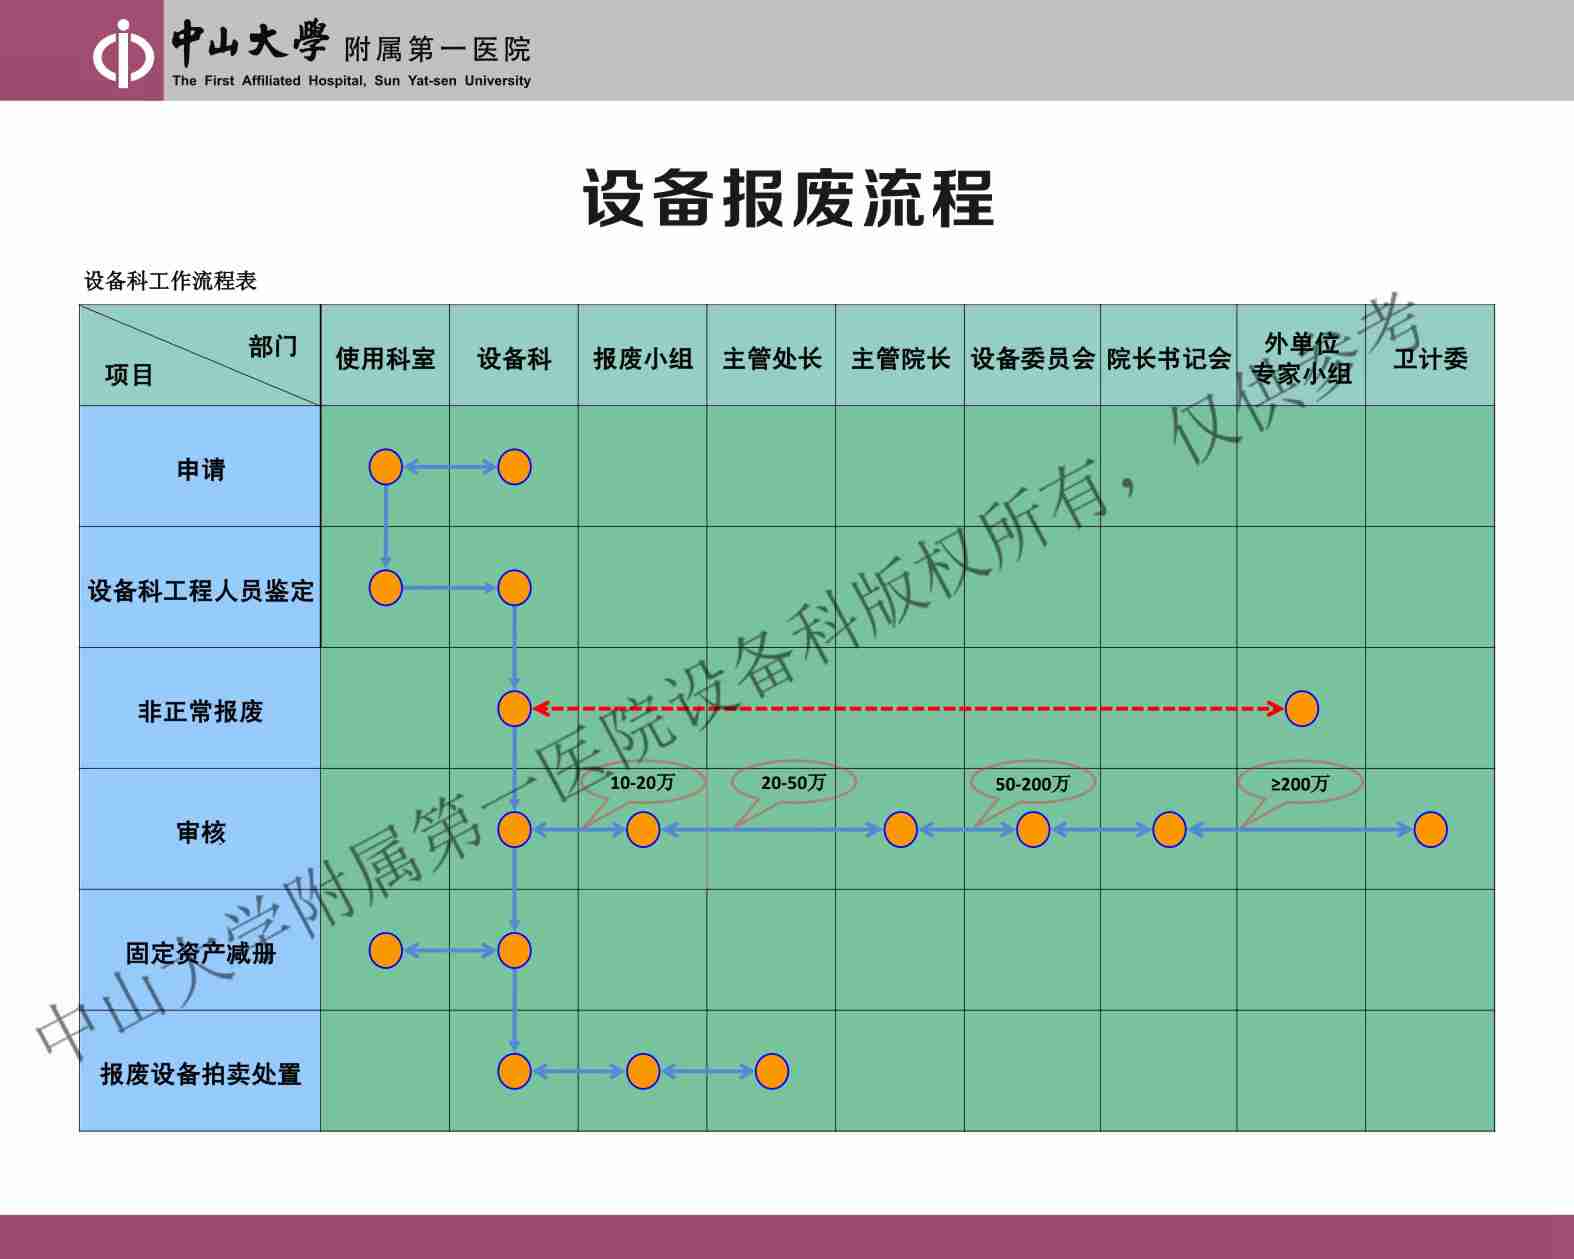Select the orange node for 申请 under 设备科
Image resolution: width=1574 pixels, height=1259 pixels.
click(x=514, y=467)
